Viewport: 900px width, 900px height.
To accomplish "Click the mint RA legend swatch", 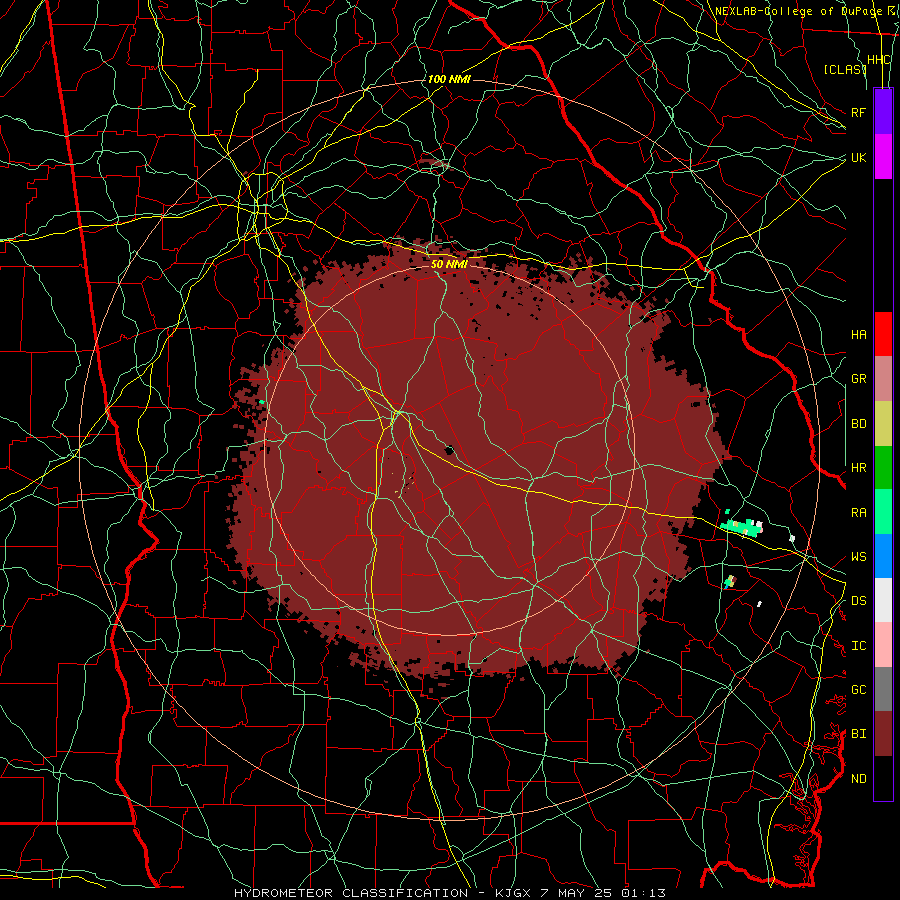I will [883, 512].
